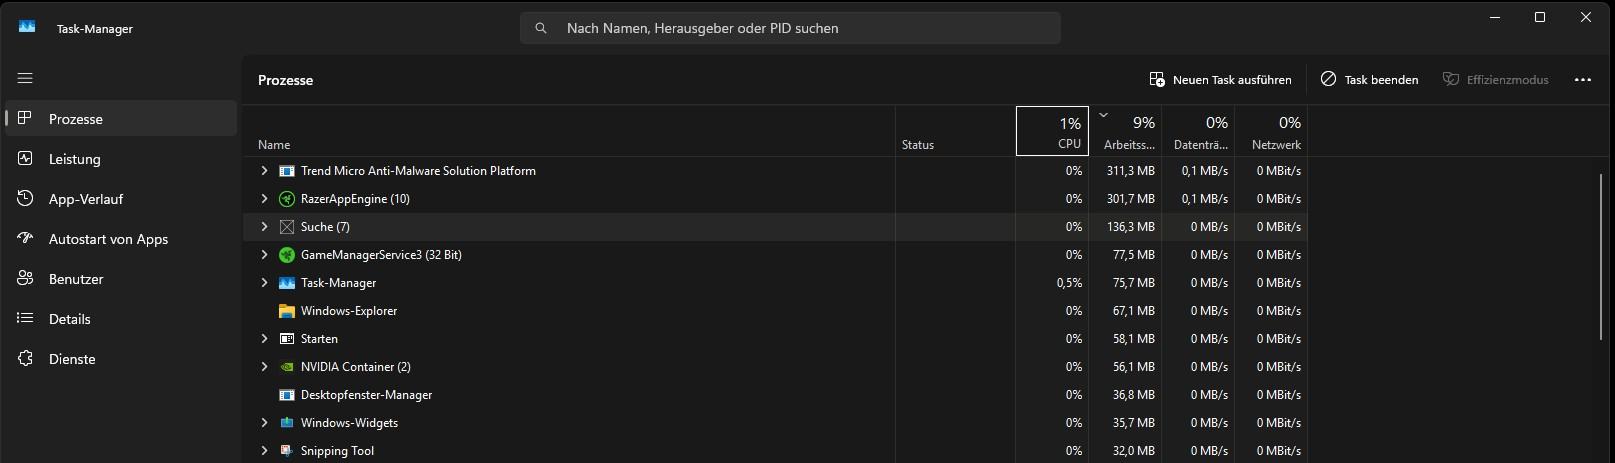The image size is (1615, 463).
Task: Open the Dienste services tab
Action: (72, 359)
